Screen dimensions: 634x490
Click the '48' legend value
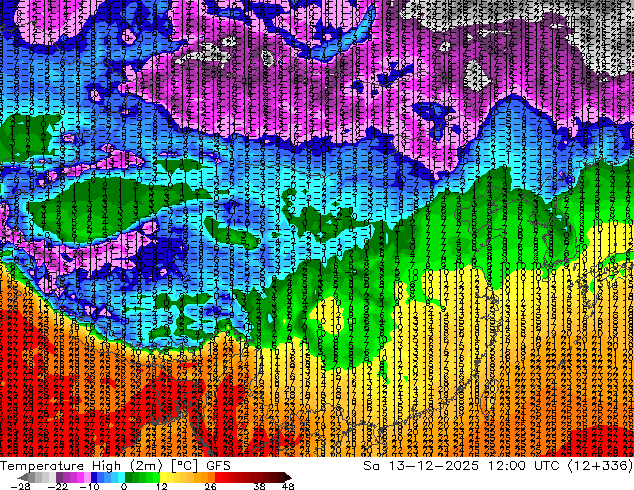(288, 486)
